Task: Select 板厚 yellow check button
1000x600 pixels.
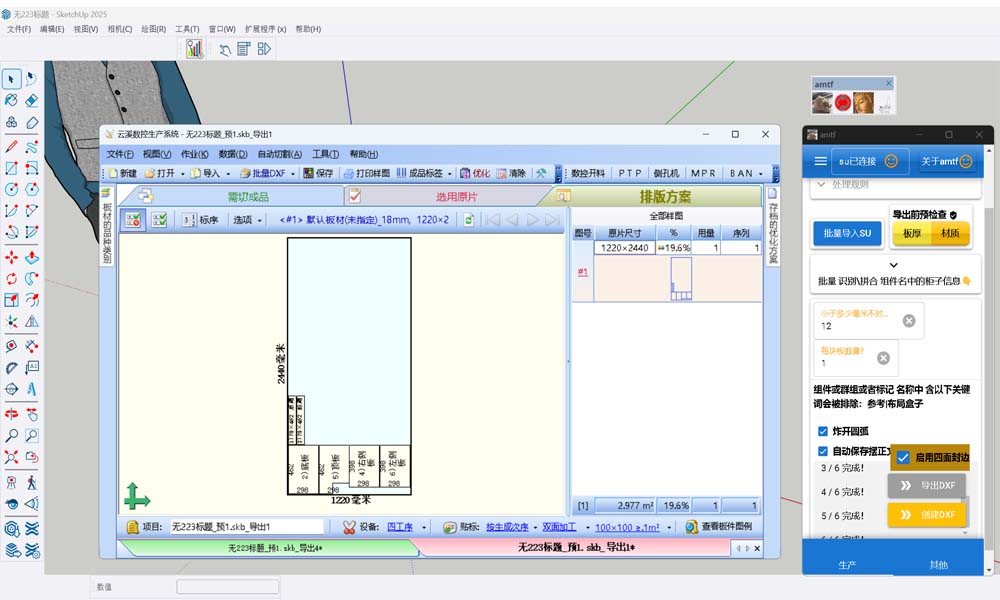Action: [x=912, y=233]
